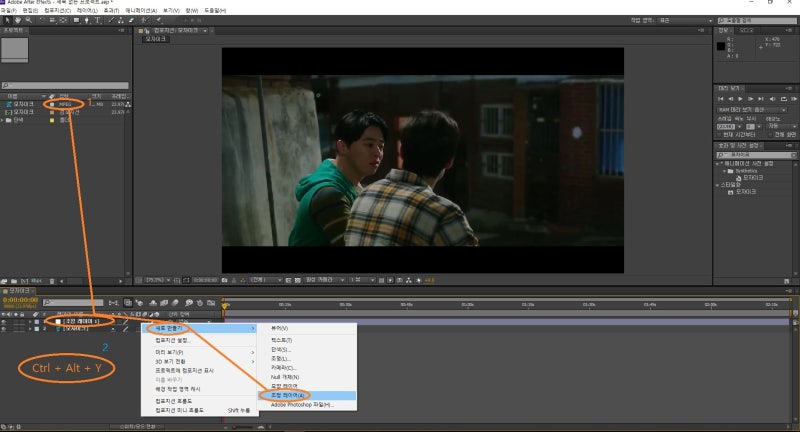800x432 pixels.
Task: Hide layer 2 using its eye icon
Action: point(4,329)
